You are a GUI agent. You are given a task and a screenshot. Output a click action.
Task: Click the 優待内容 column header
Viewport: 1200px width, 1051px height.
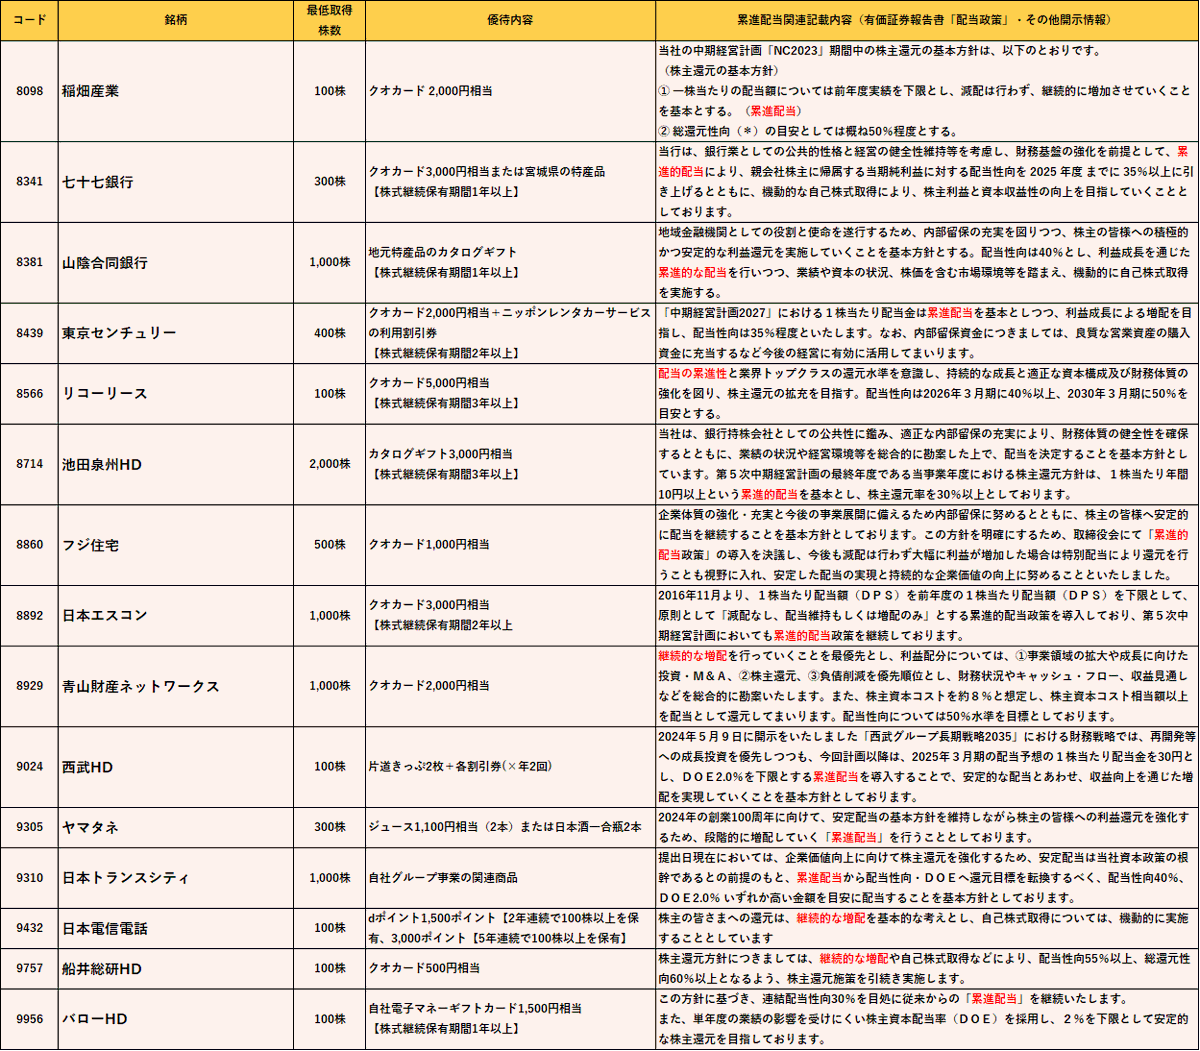click(511, 20)
